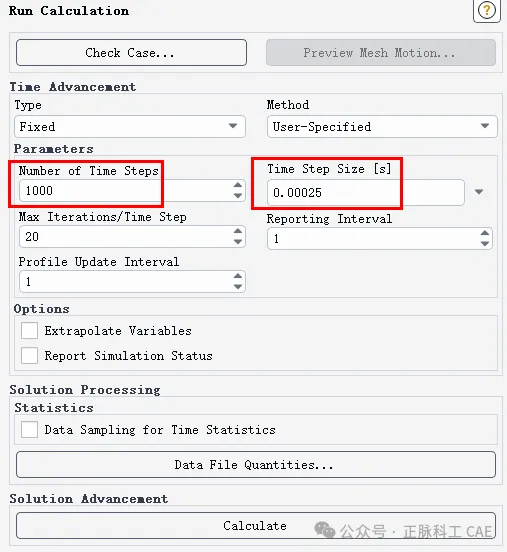Increment Max Iterations/Time Step value

[238, 231]
